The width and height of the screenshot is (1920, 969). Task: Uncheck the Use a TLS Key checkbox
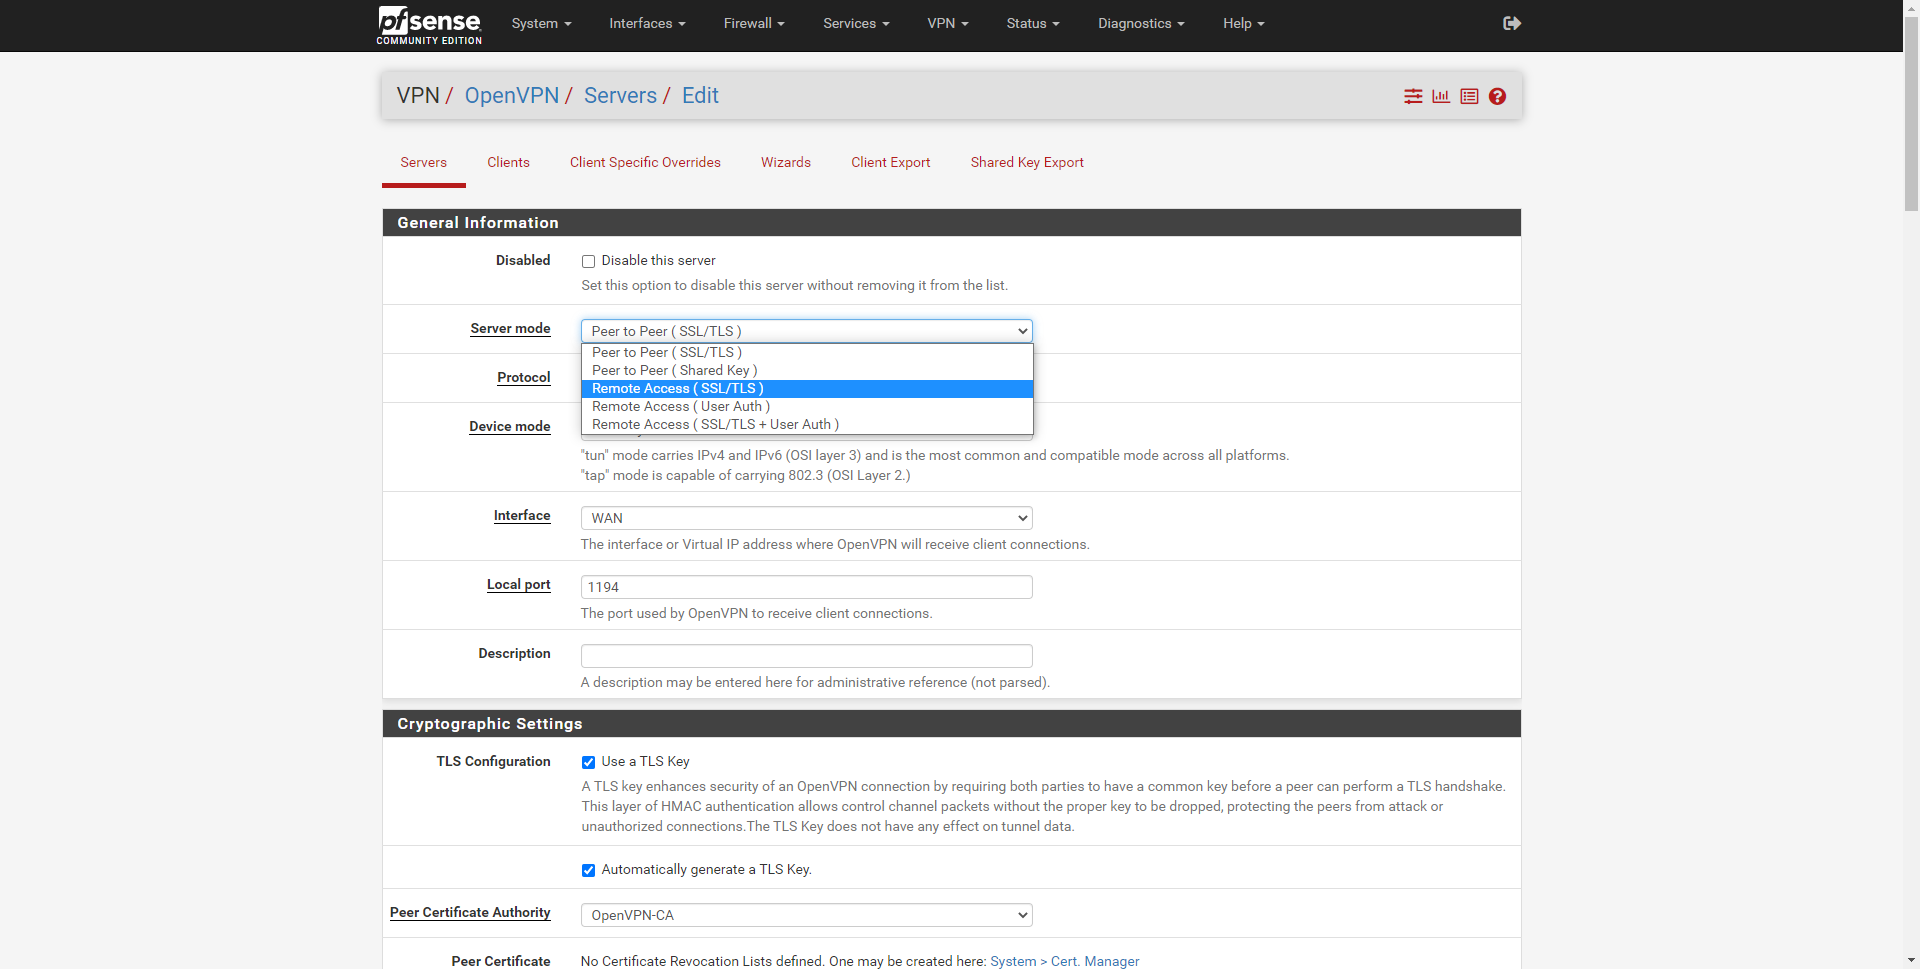pyautogui.click(x=588, y=762)
